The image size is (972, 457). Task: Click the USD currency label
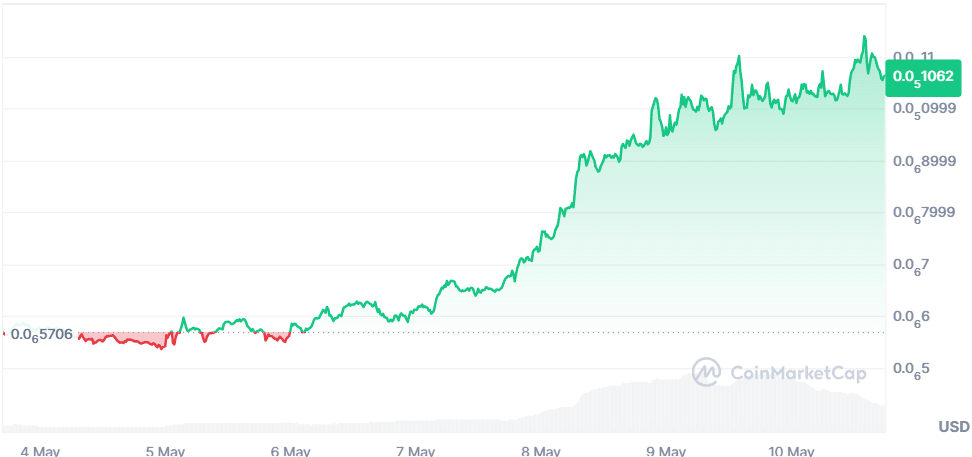[953, 427]
